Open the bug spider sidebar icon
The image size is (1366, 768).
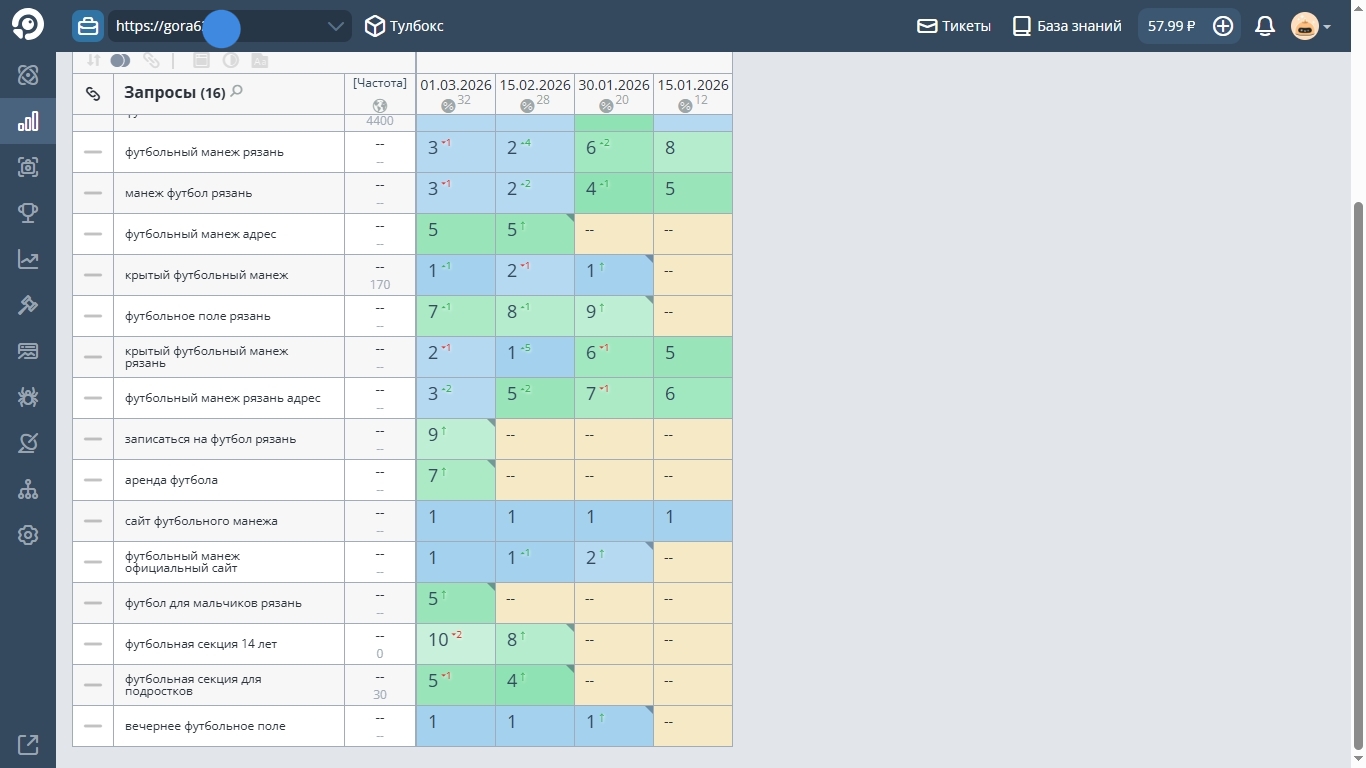click(28, 397)
